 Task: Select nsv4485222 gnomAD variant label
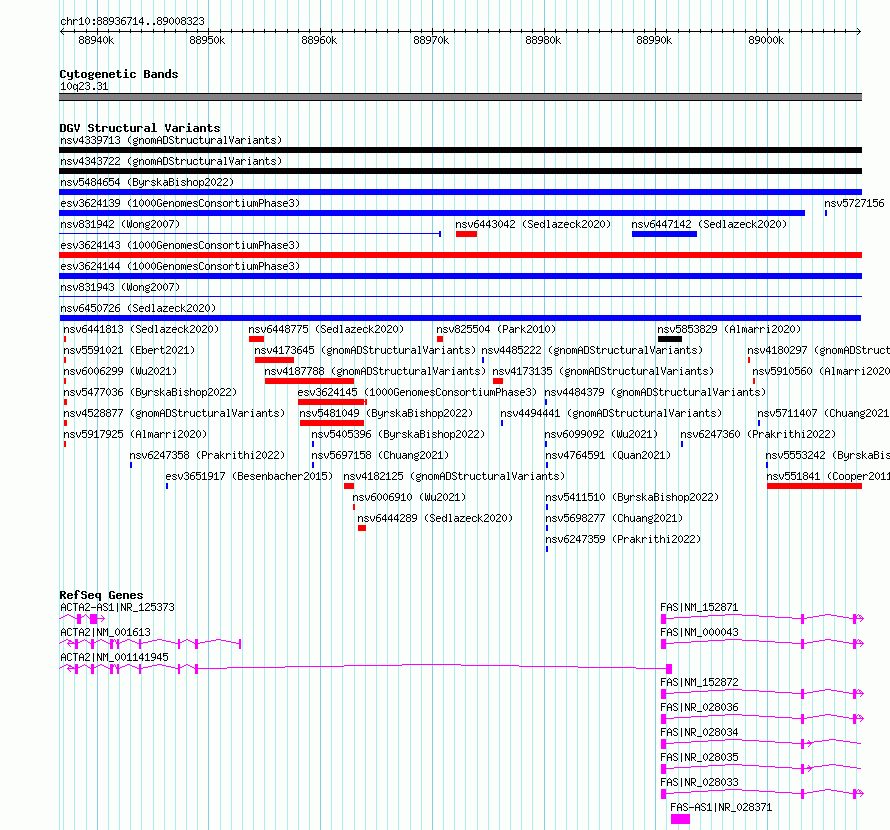[x=592, y=350]
